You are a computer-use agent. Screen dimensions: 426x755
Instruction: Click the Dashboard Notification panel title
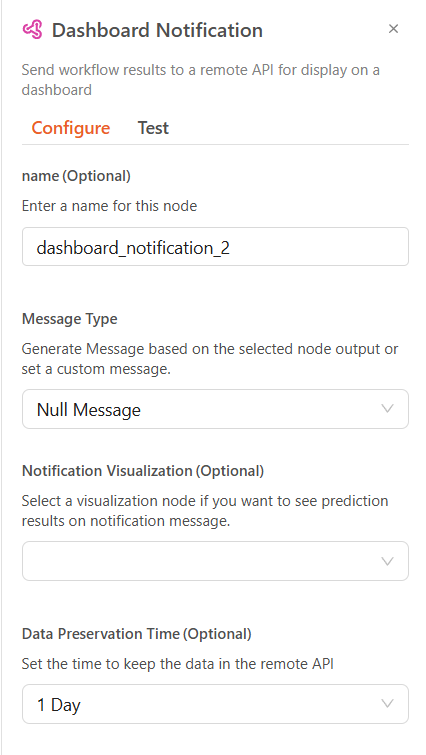pos(157,30)
